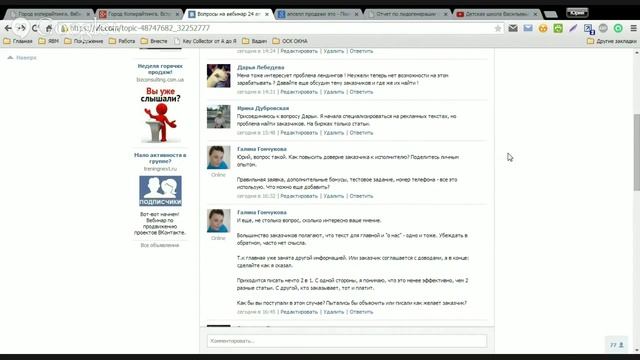Click the page vertical scrollbar thumb
This screenshot has width=640, height=360.
[x=637, y=152]
